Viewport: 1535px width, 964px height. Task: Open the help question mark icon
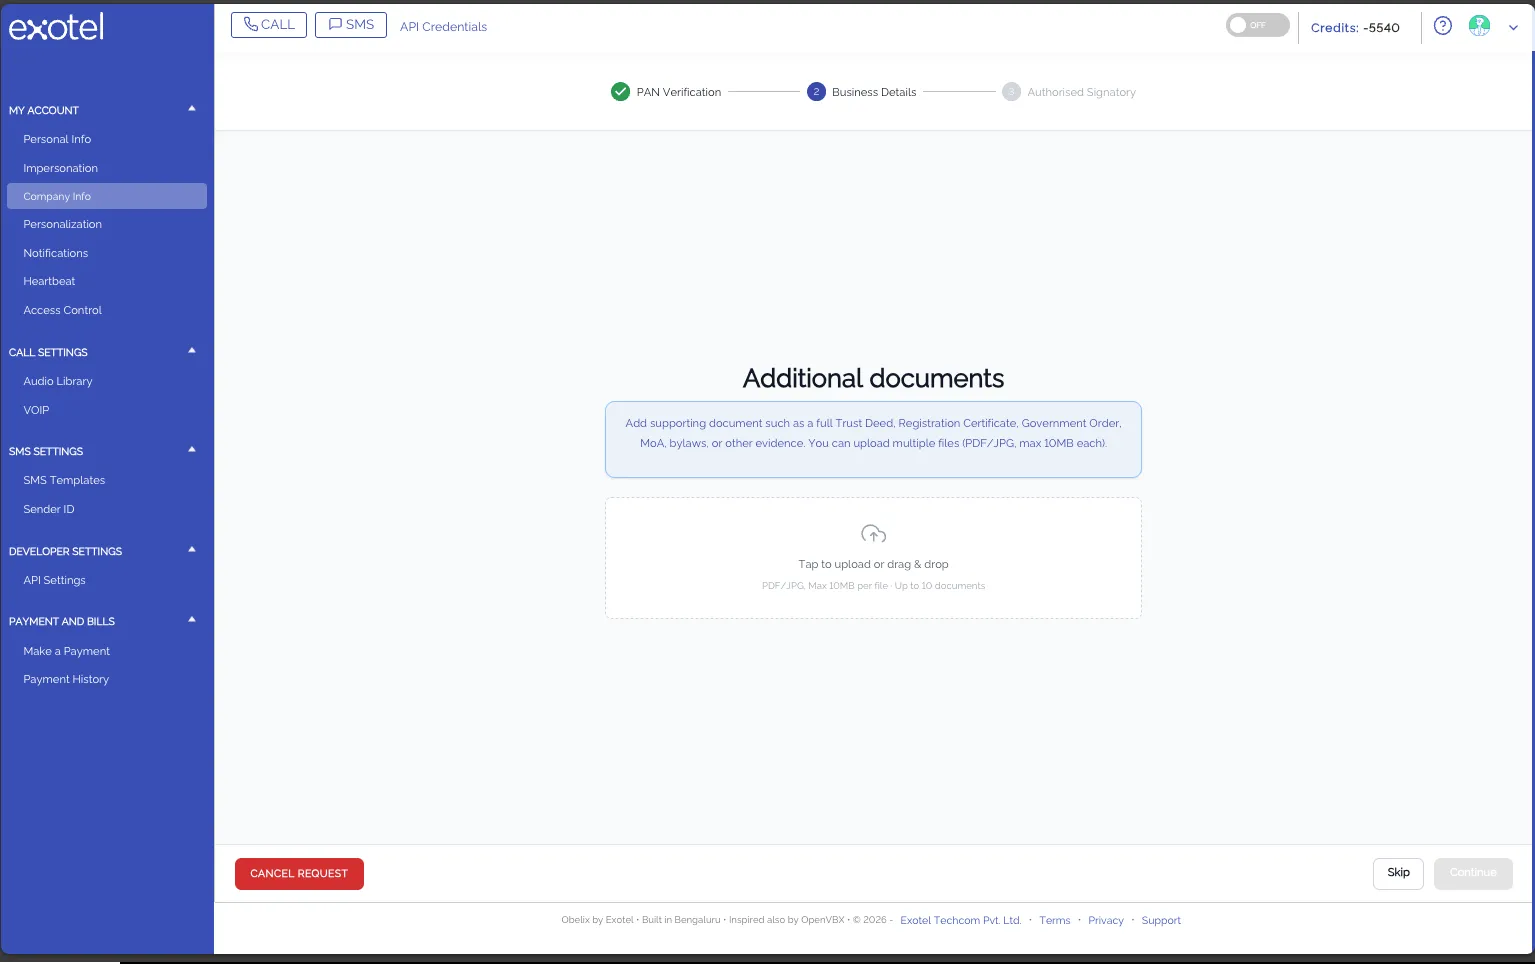[1442, 26]
